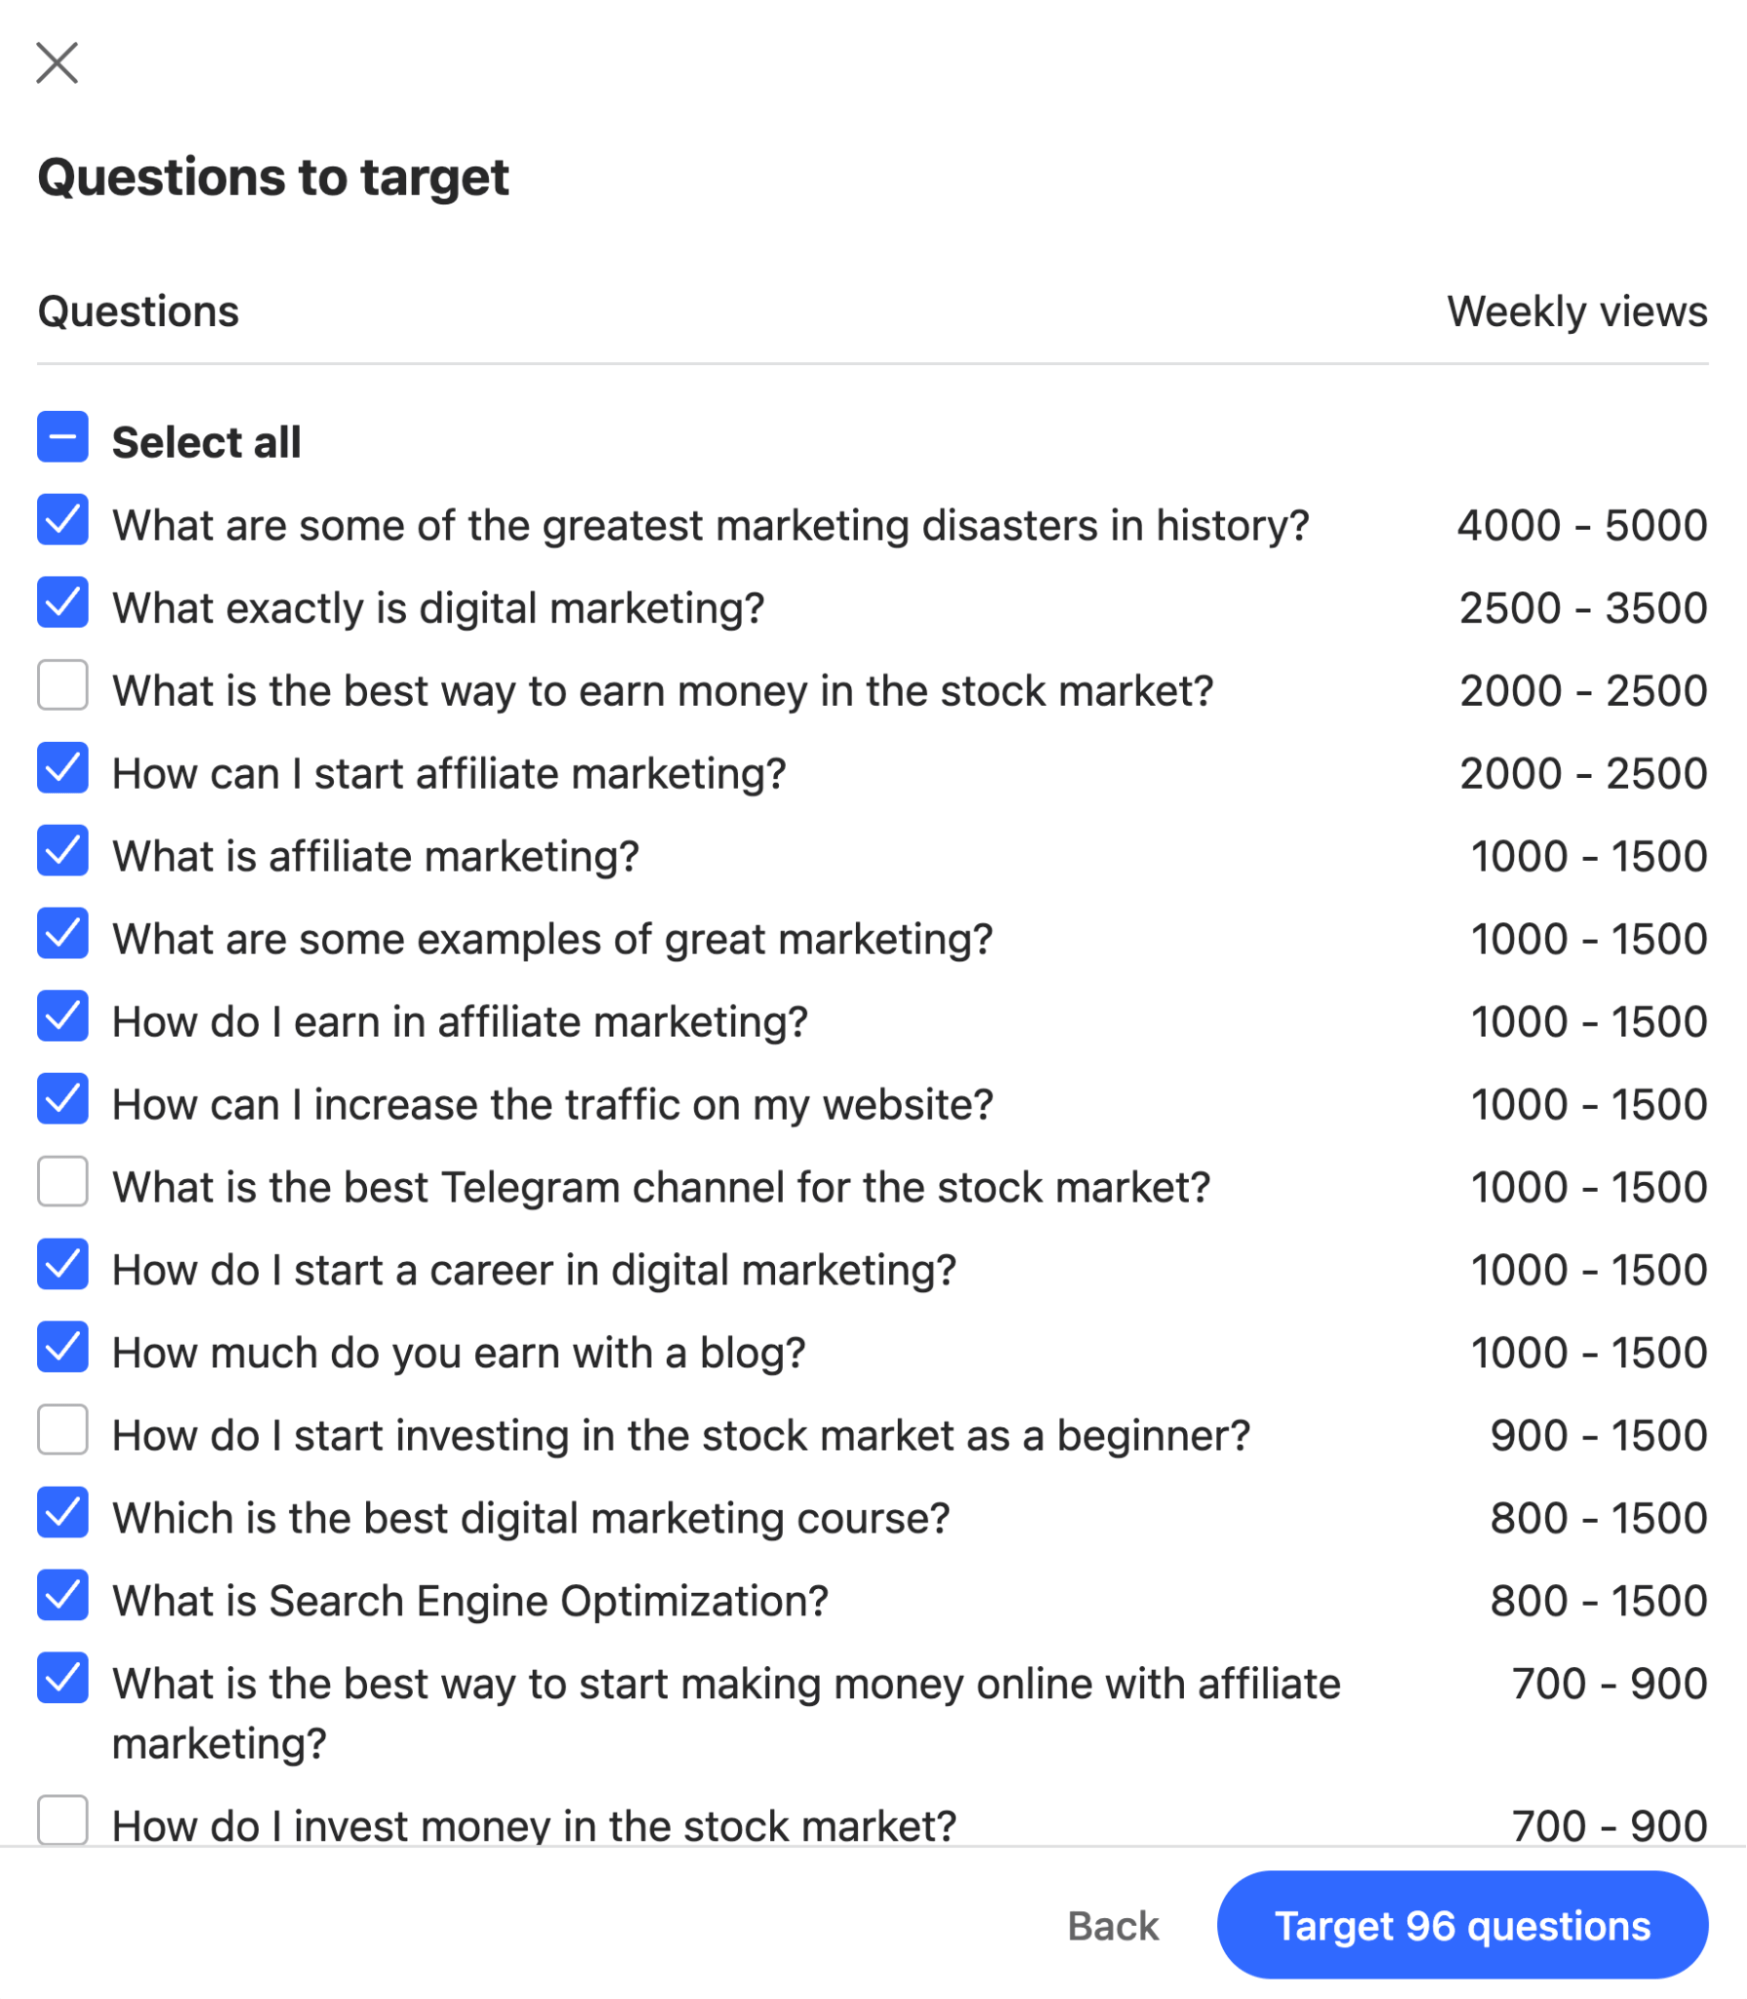Uncheck 'What is affiliate marketing?'
1747x1999 pixels.
[62, 854]
